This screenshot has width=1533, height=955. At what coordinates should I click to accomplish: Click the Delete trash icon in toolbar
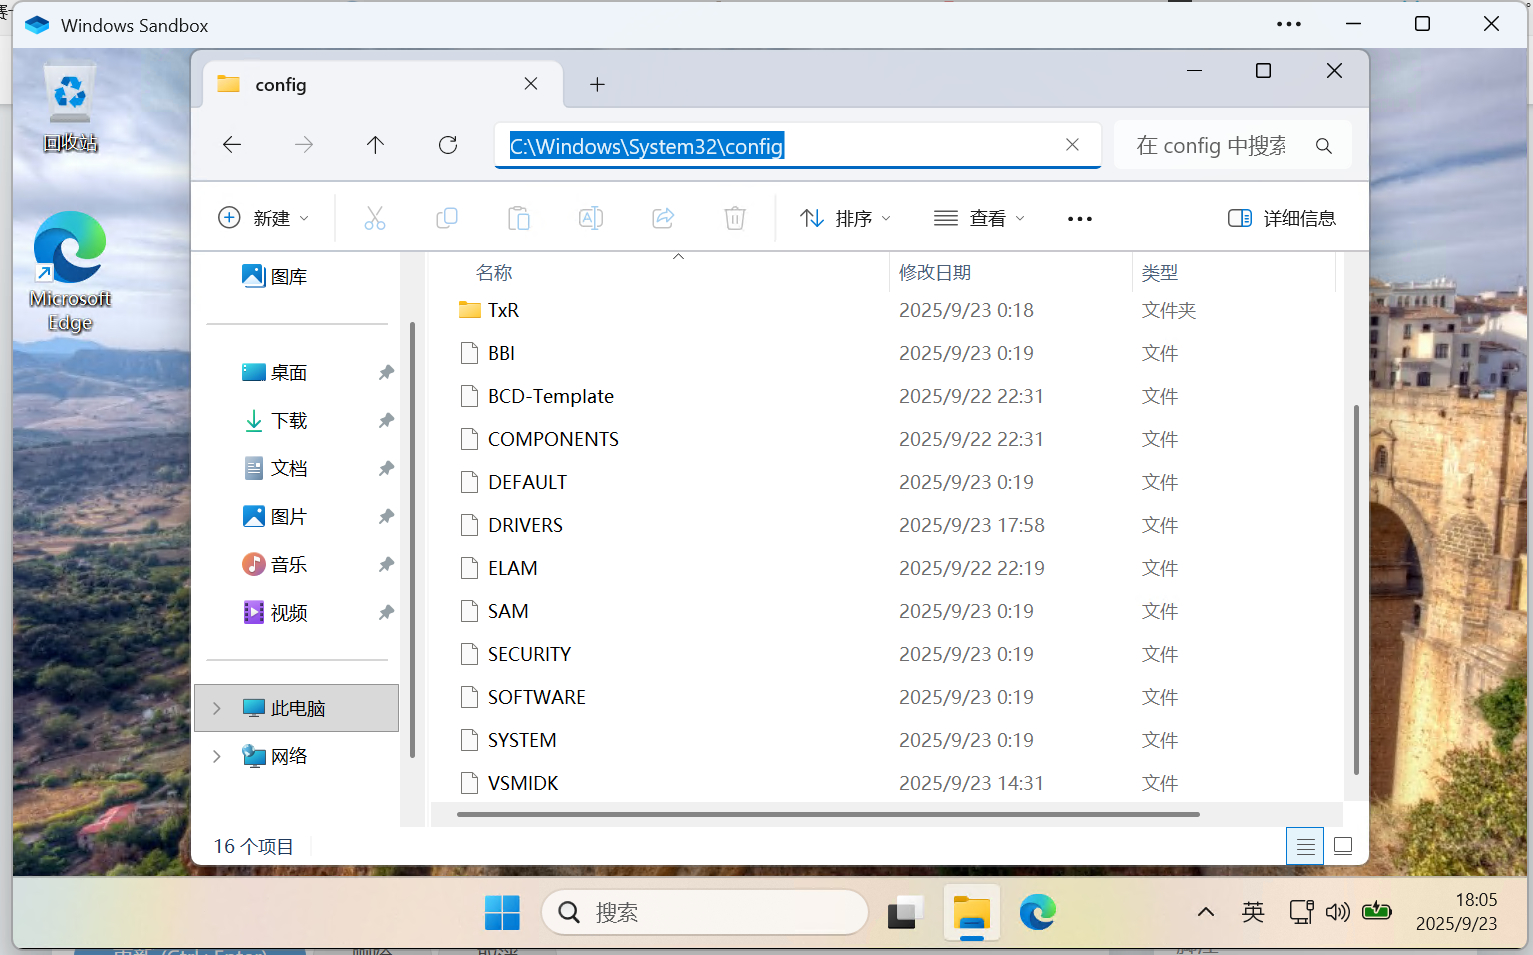(x=735, y=218)
